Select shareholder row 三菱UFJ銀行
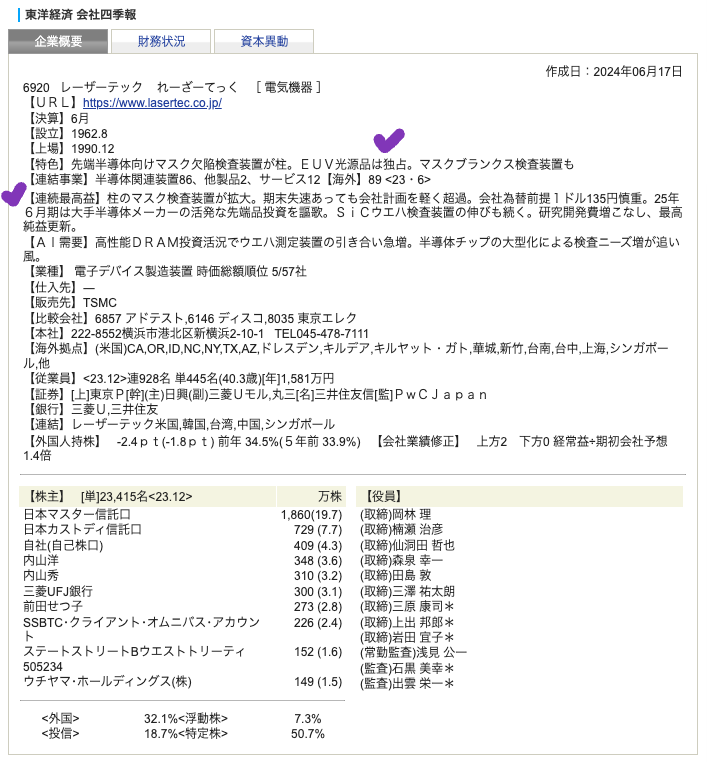The image size is (707, 762). tap(58, 591)
